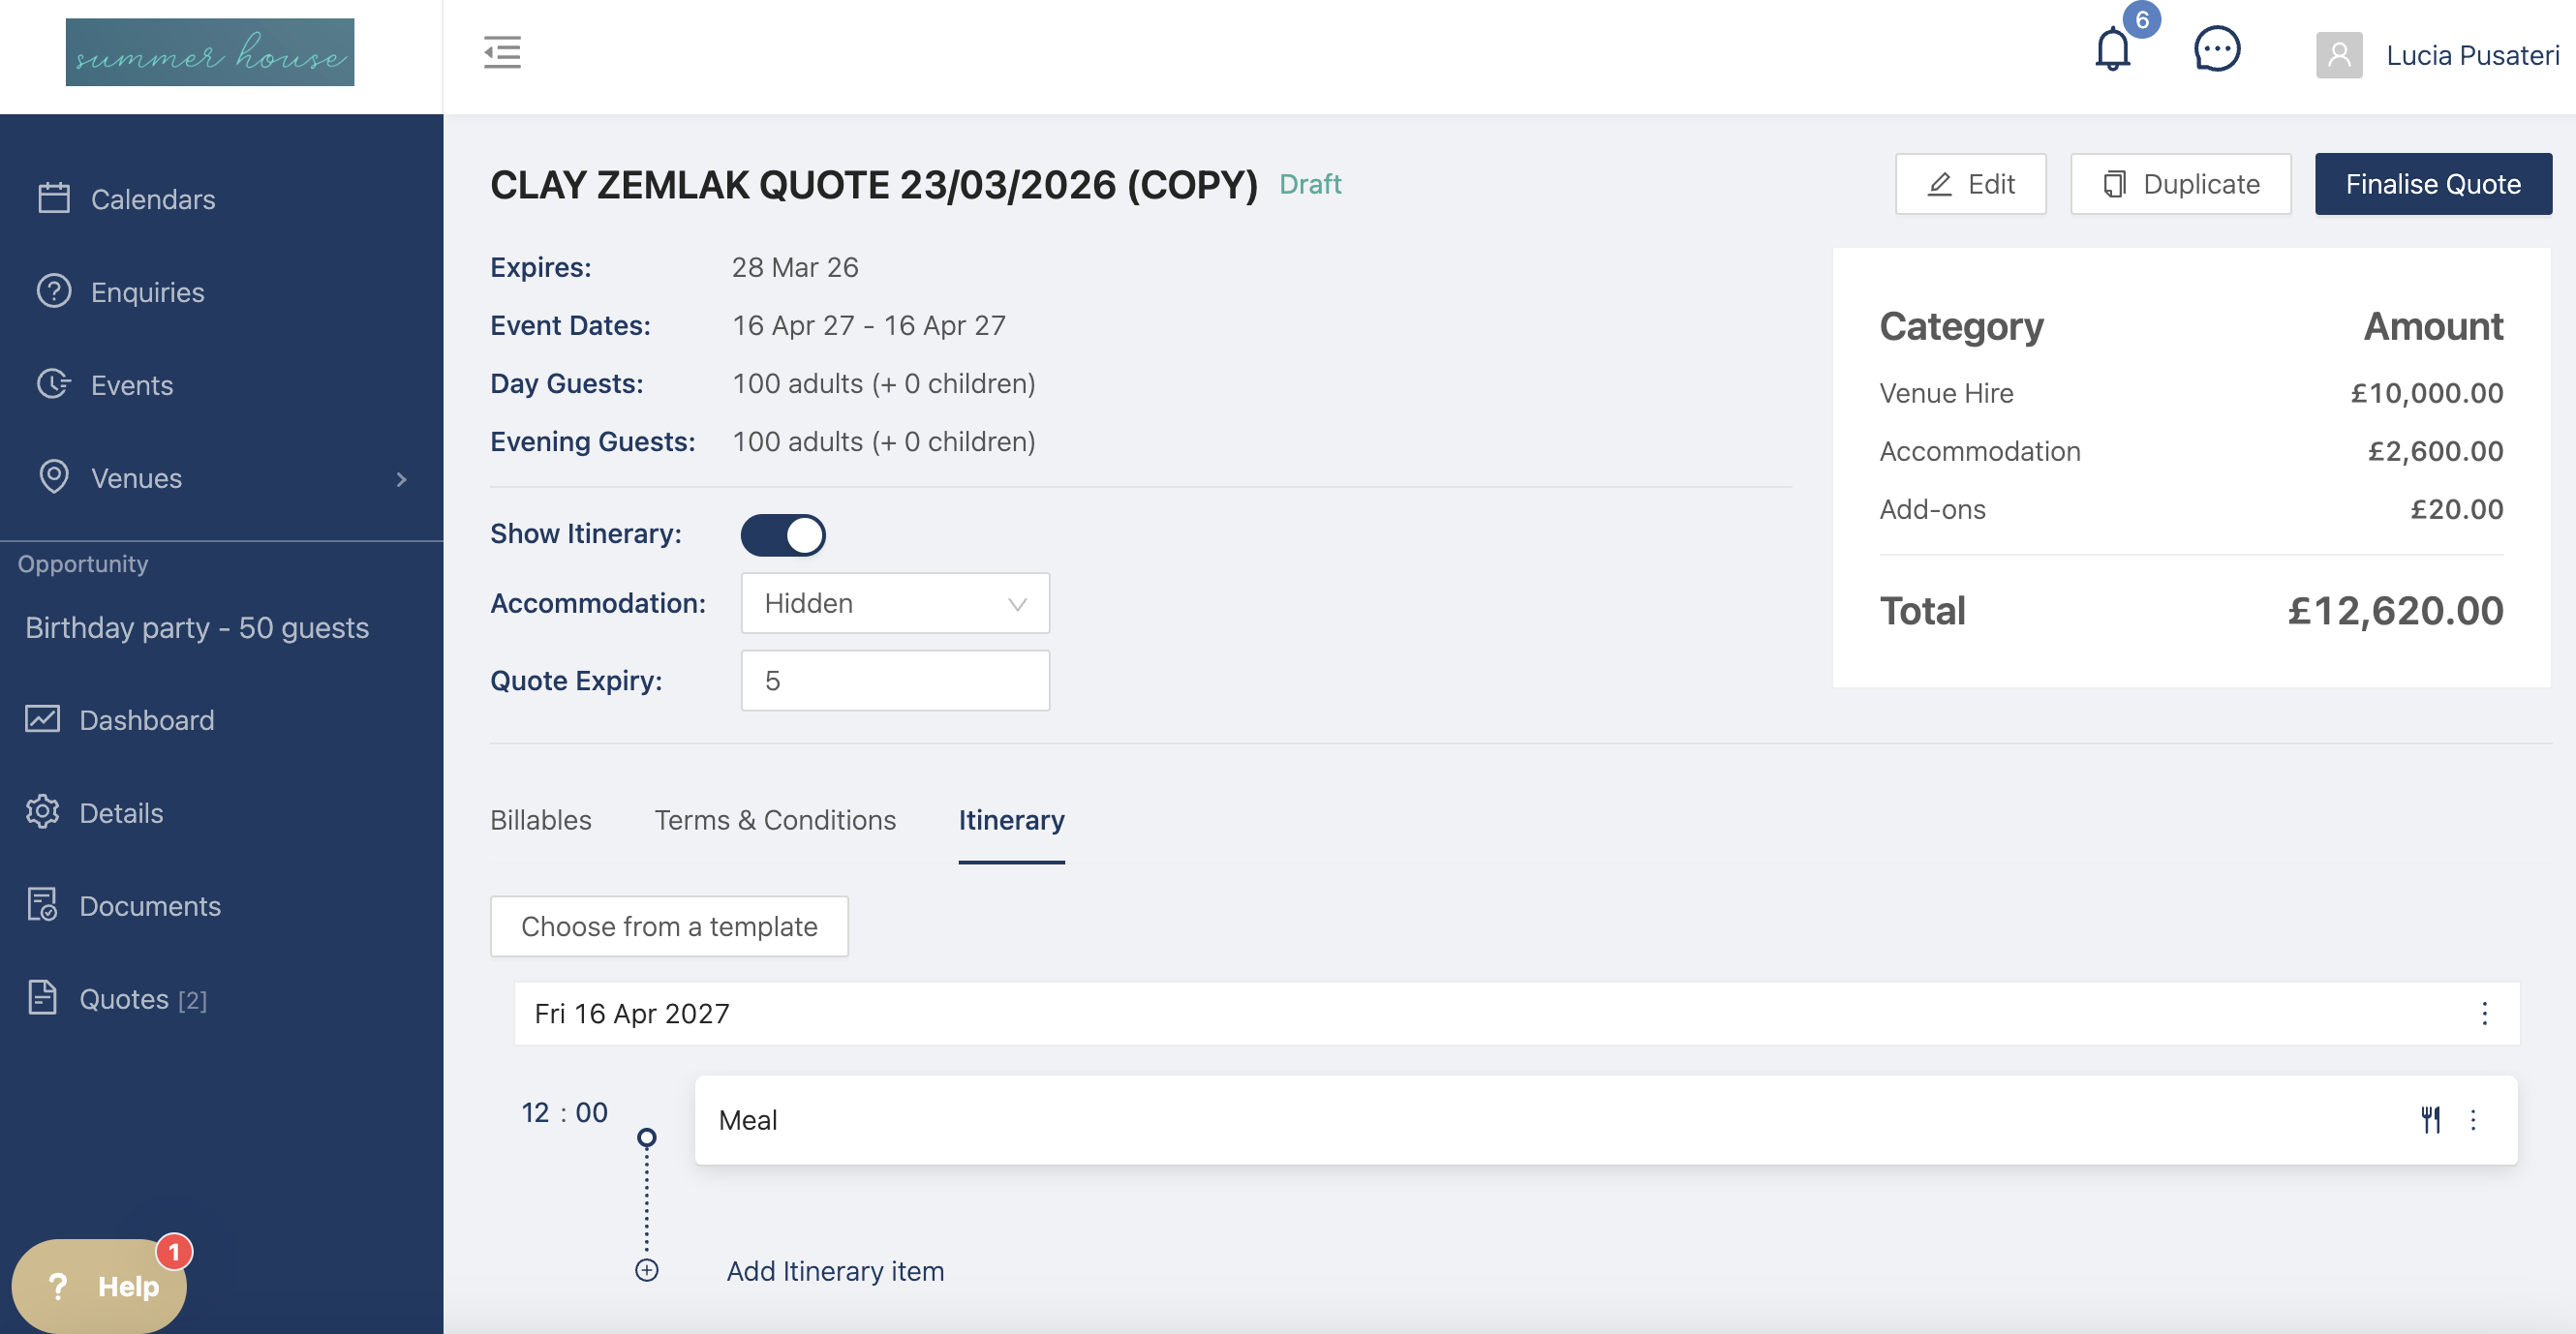Toggle the Show Itinerary switch
Screen dimensions: 2576x1334
[782, 535]
